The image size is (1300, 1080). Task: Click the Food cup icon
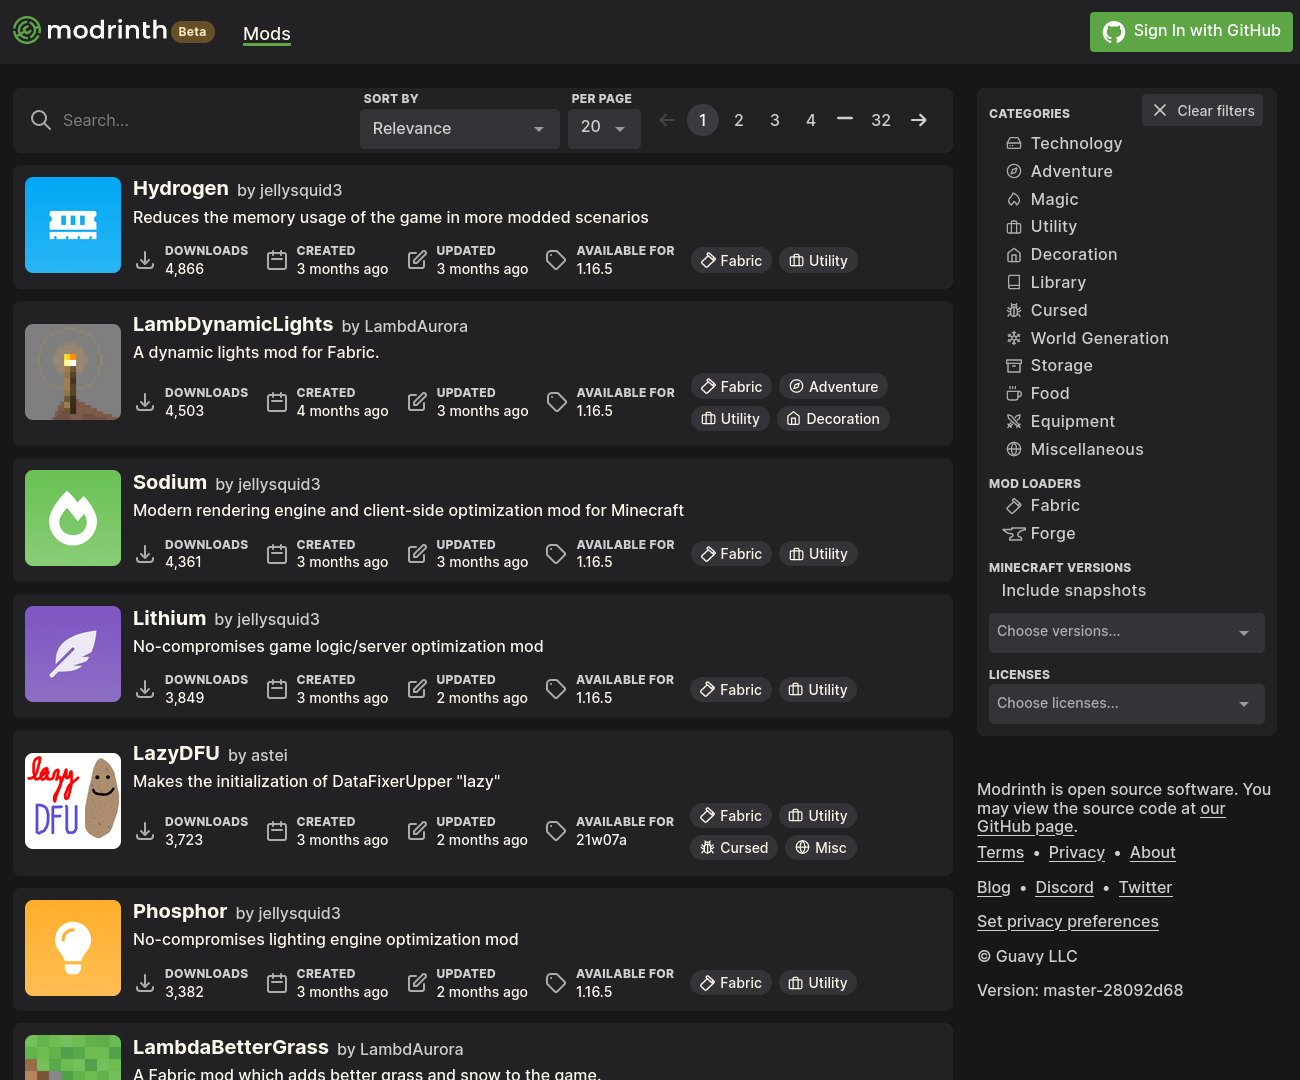pyautogui.click(x=1014, y=394)
